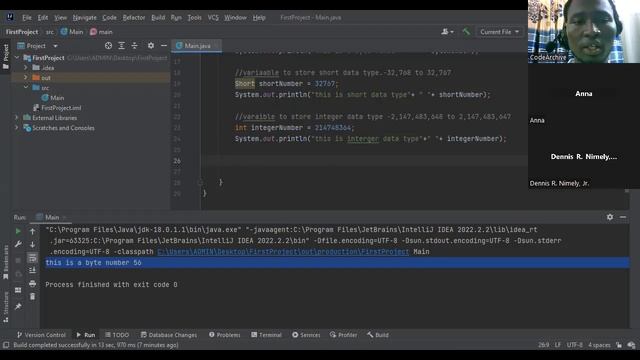Screen dimensions: 640x360
Task: Click the IntelliJ IDEA logo icon
Action: click(x=10, y=17)
